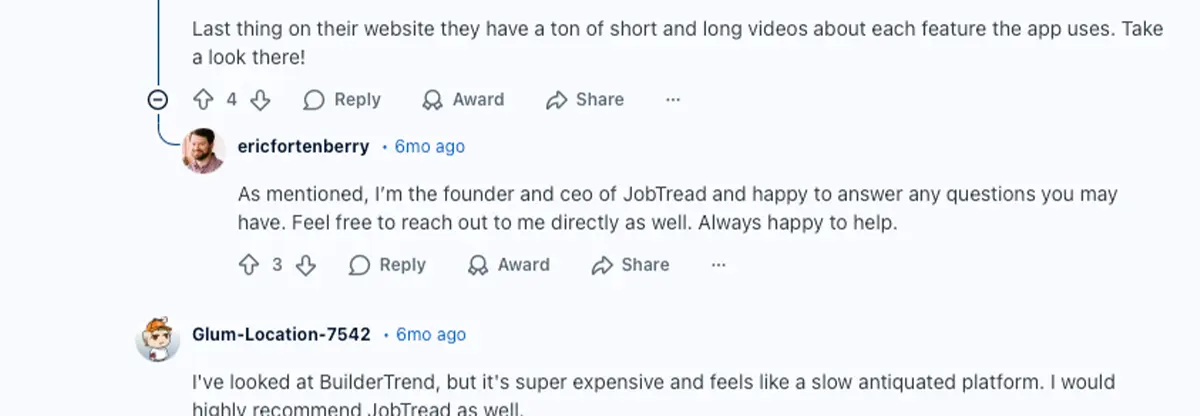
Task: Upvote ericfortenberry's reply
Action: click(249, 265)
